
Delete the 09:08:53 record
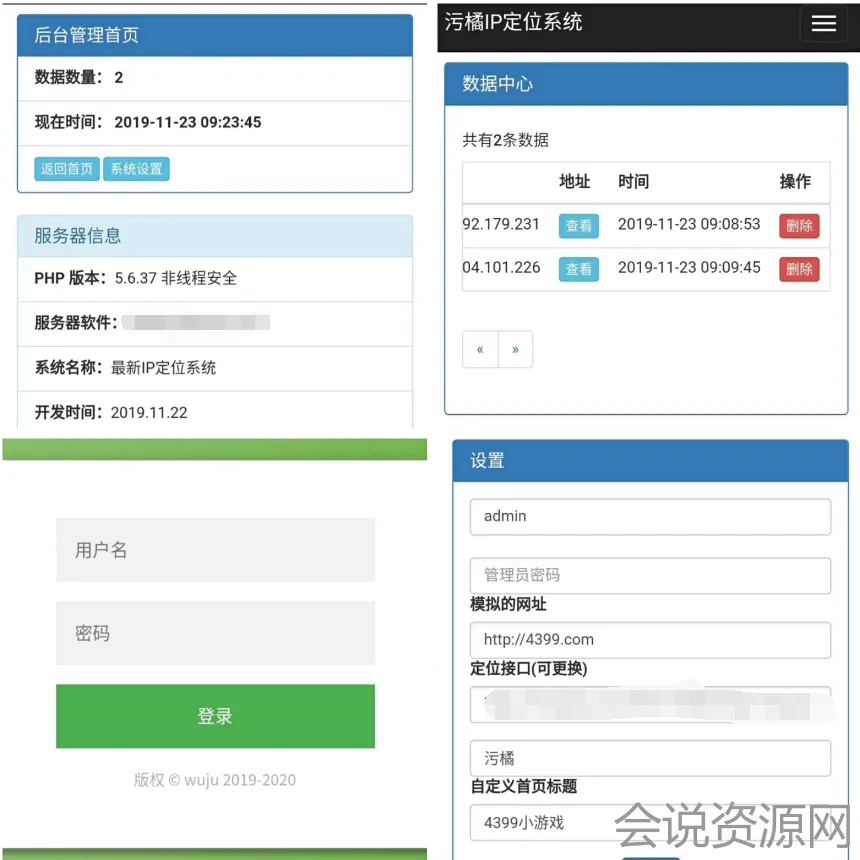pyautogui.click(x=799, y=226)
